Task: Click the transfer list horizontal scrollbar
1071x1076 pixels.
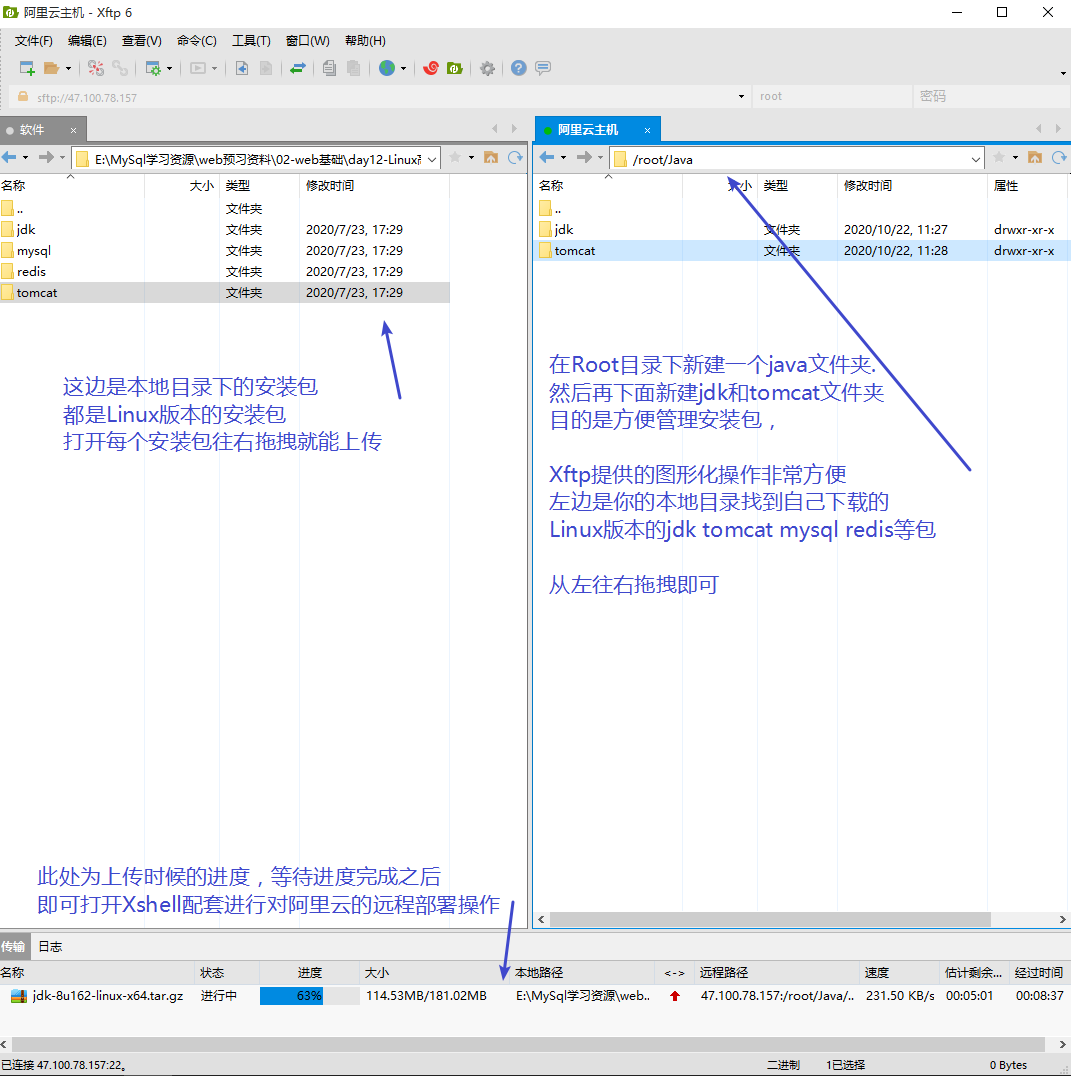Action: [528, 1044]
